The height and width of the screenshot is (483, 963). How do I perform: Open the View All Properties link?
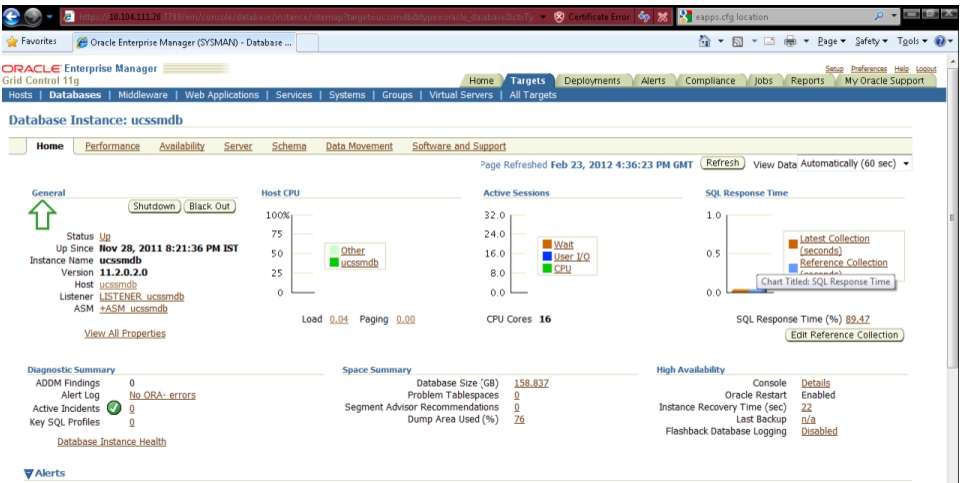click(125, 334)
